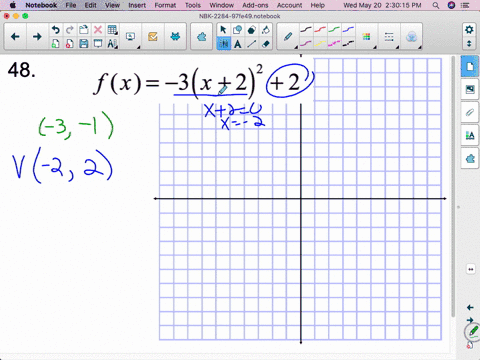Undo the last action
The image size is (480, 360).
pyautogui.click(x=55, y=30)
